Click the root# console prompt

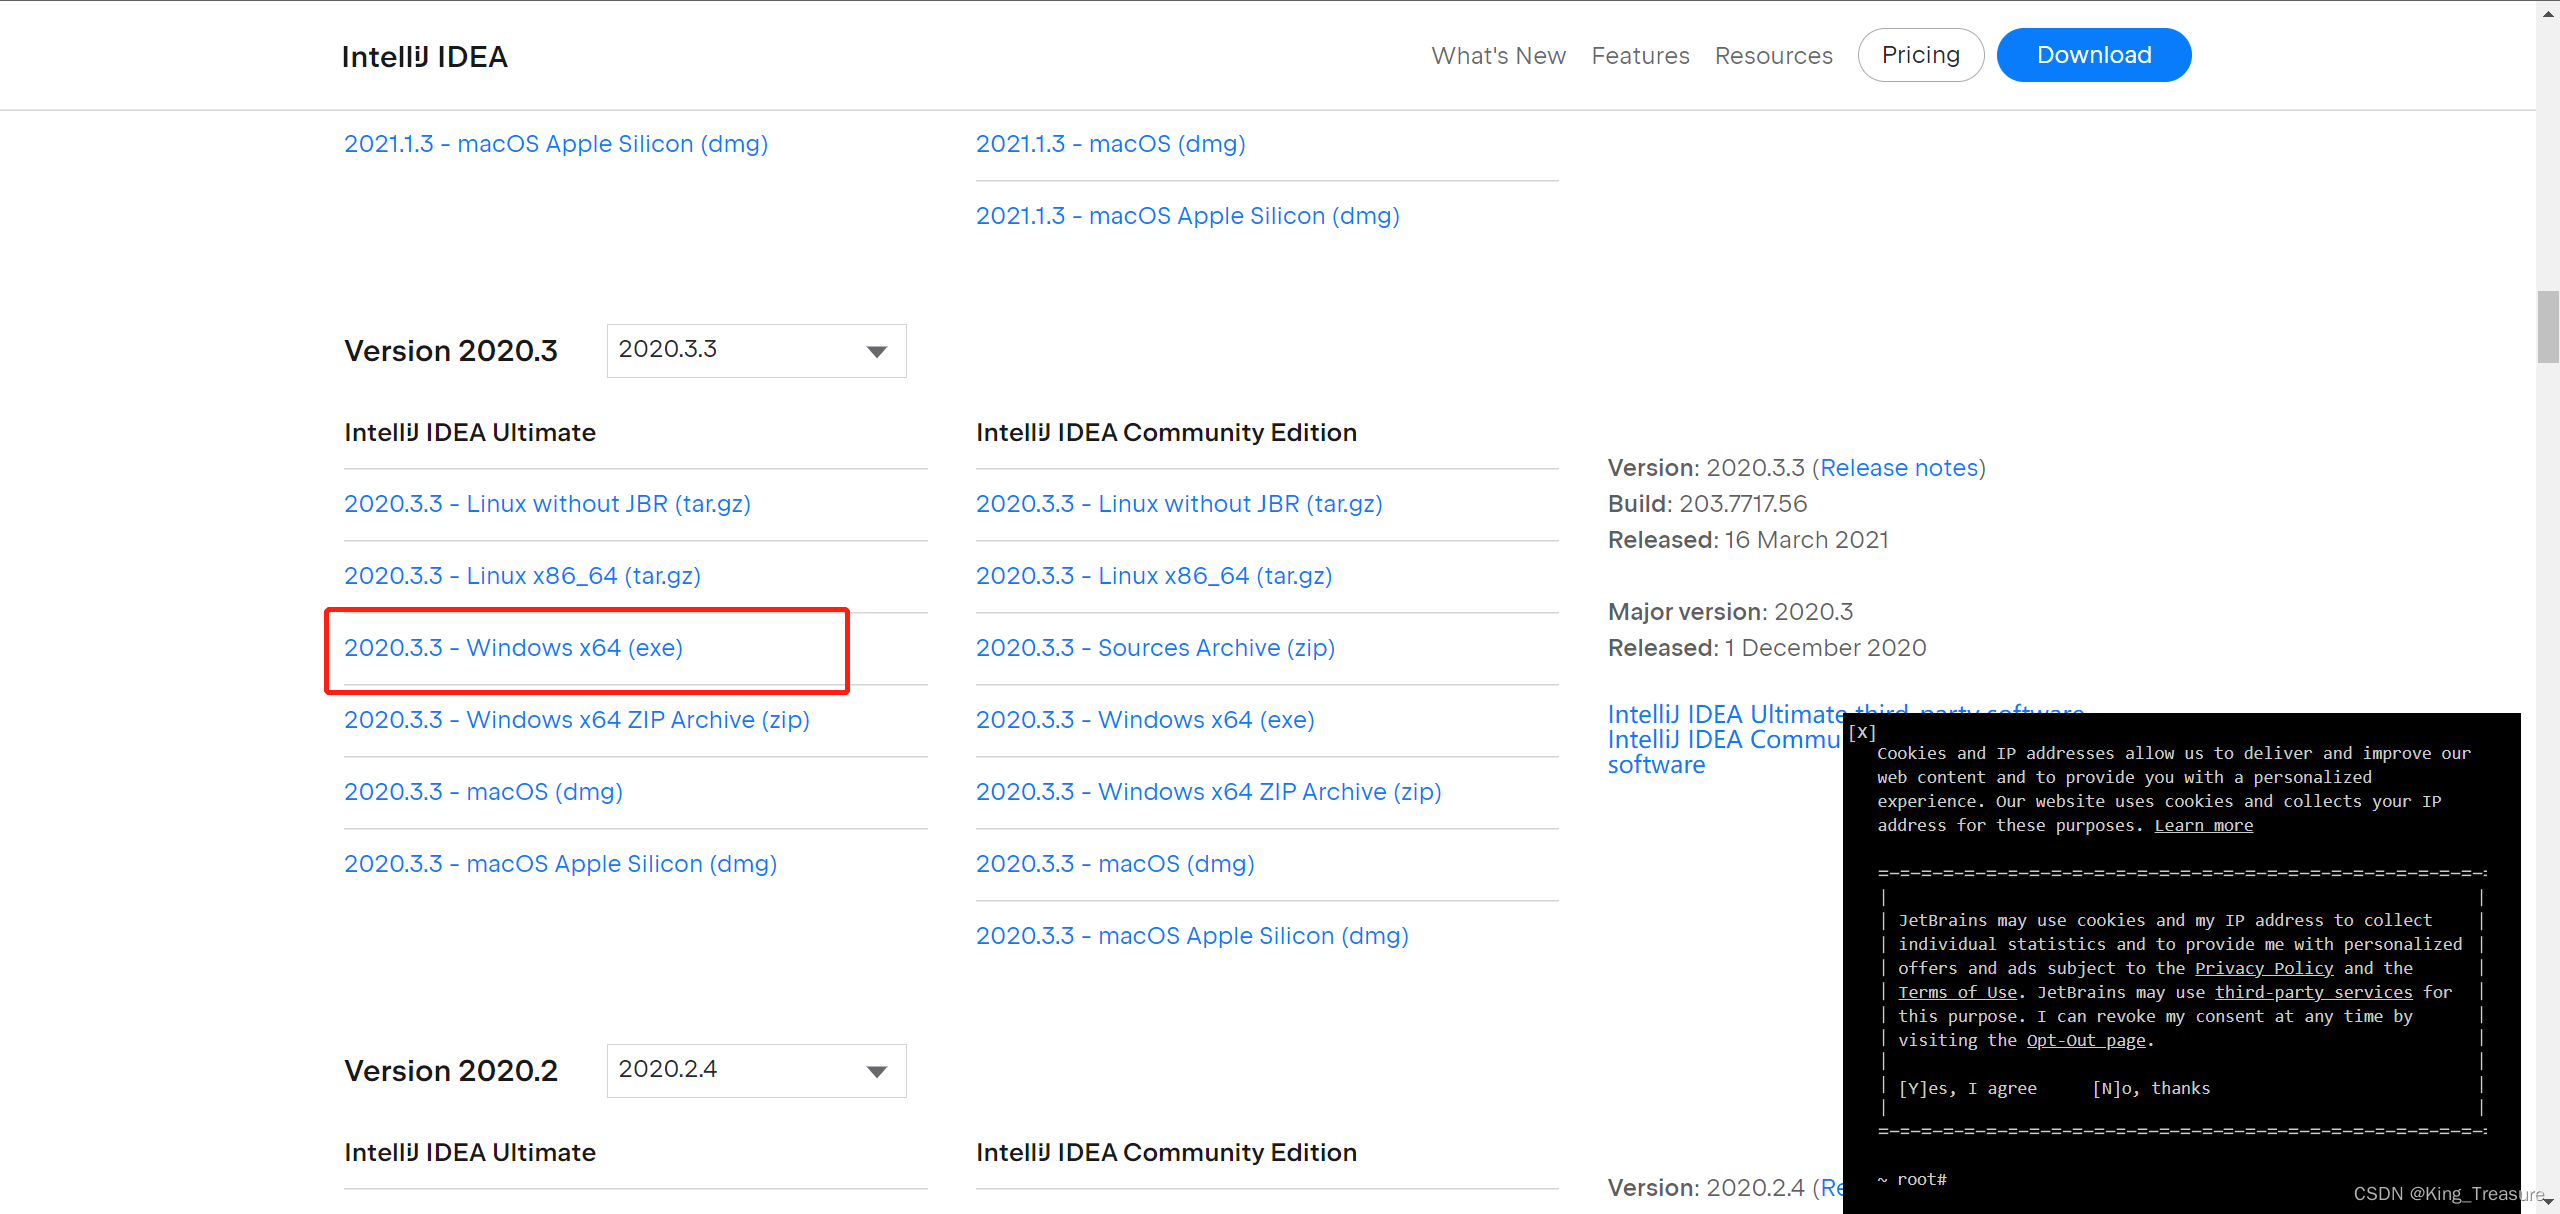pyautogui.click(x=1911, y=1180)
